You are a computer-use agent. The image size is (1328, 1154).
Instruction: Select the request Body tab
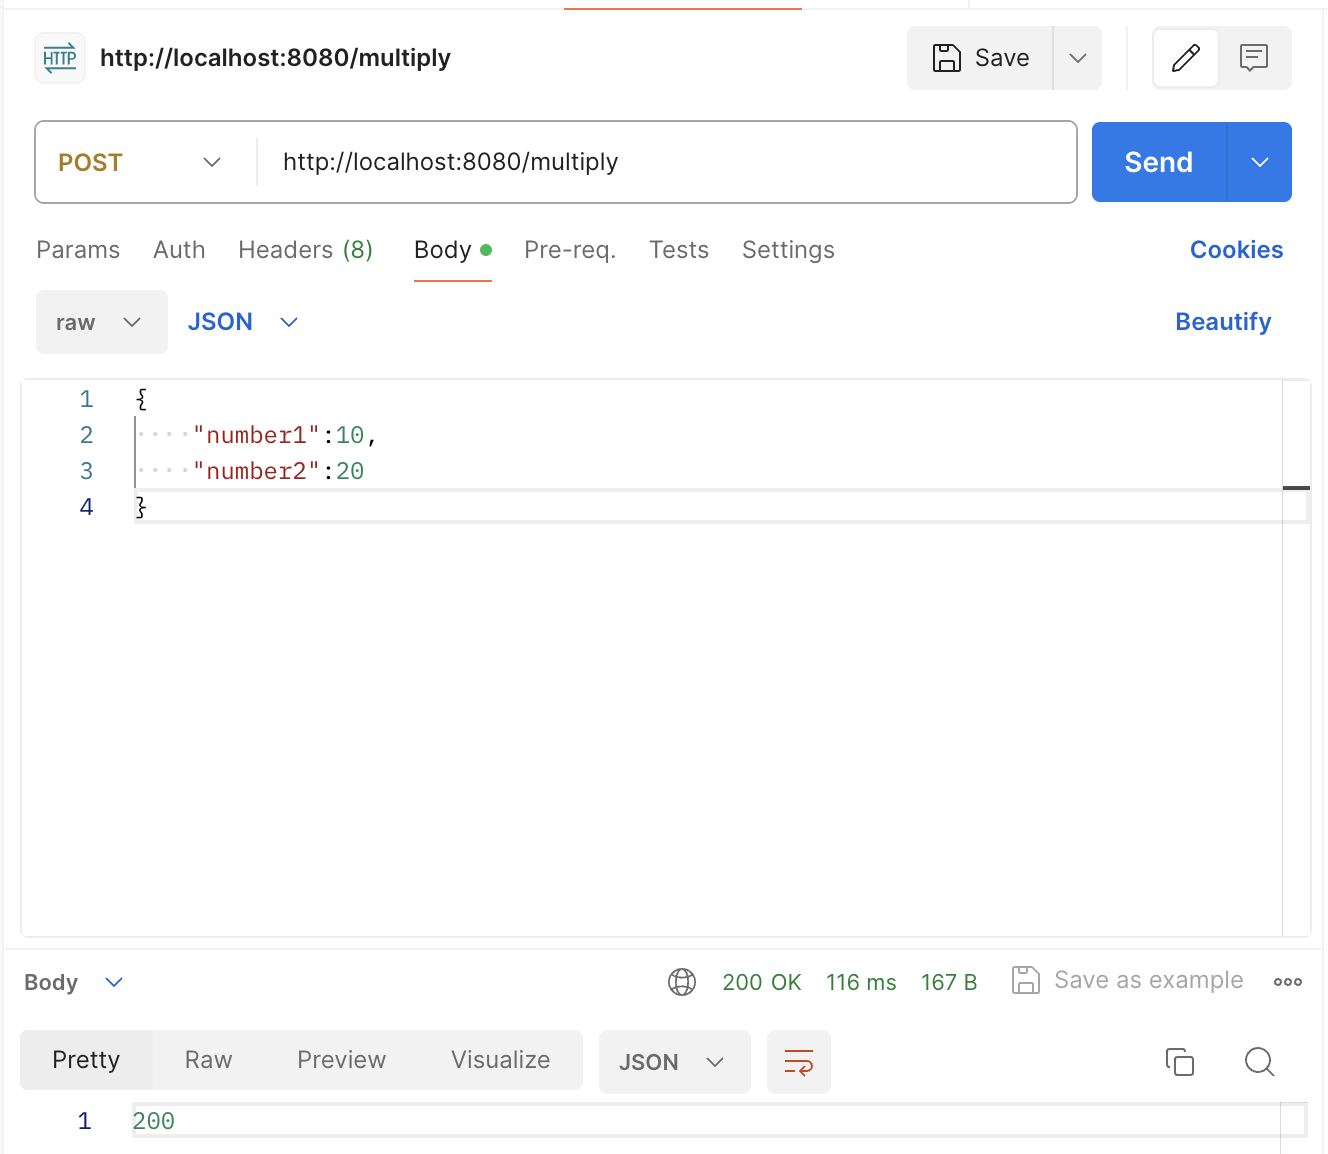click(453, 250)
